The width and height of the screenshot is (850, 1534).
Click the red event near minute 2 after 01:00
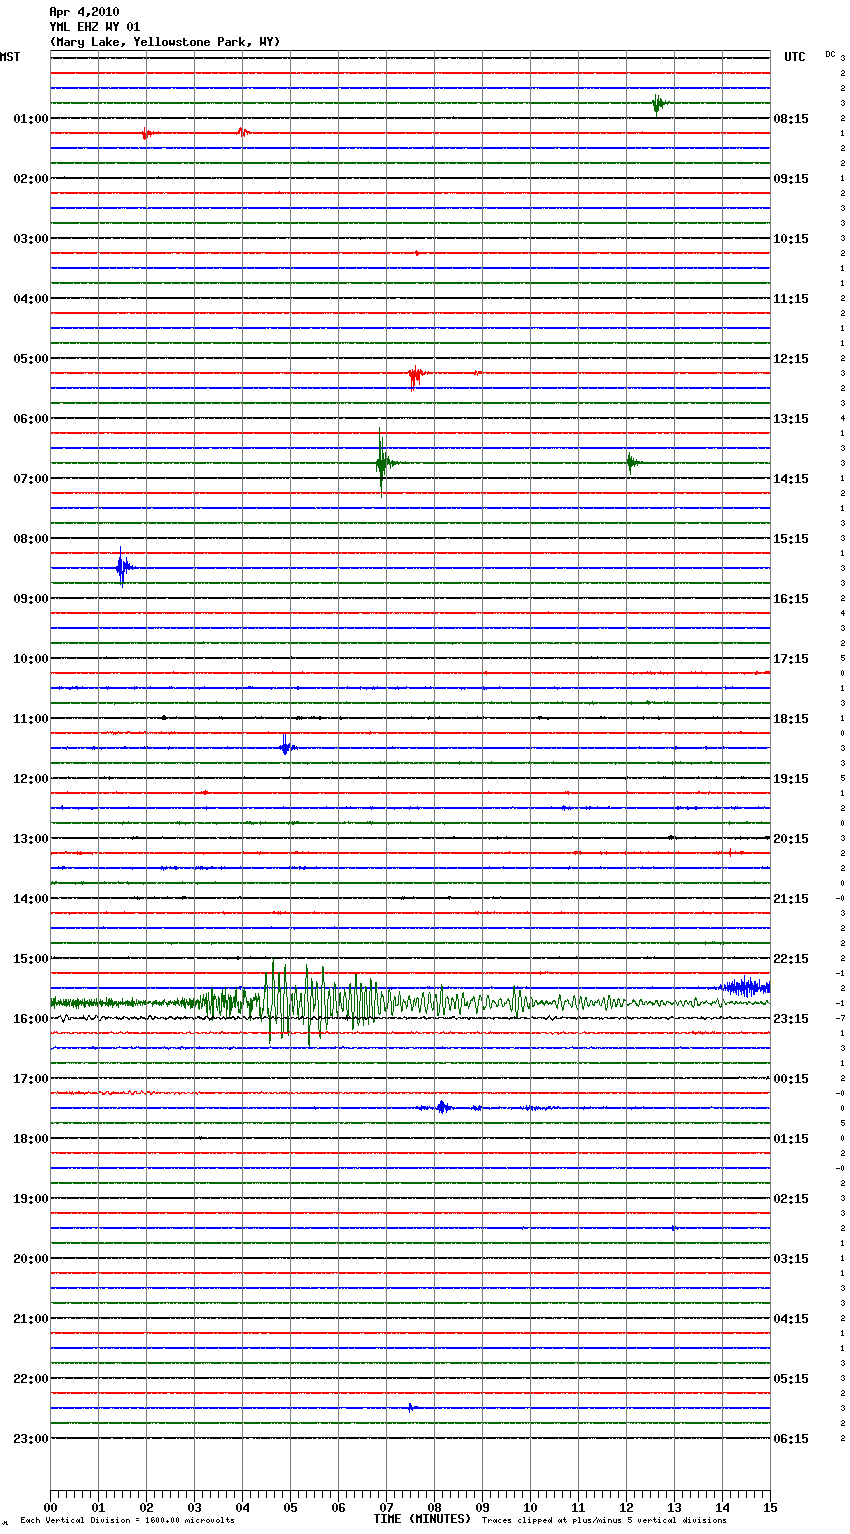pyautogui.click(x=146, y=133)
